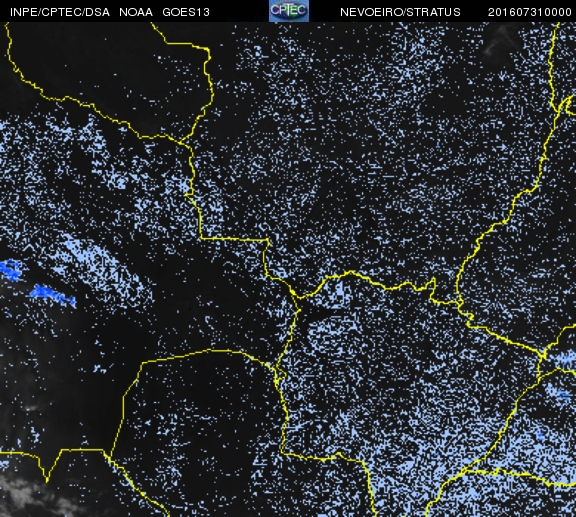This screenshot has width=576, height=517.
Task: Click the yellow border junction near the bottom right
Action: tap(464, 471)
